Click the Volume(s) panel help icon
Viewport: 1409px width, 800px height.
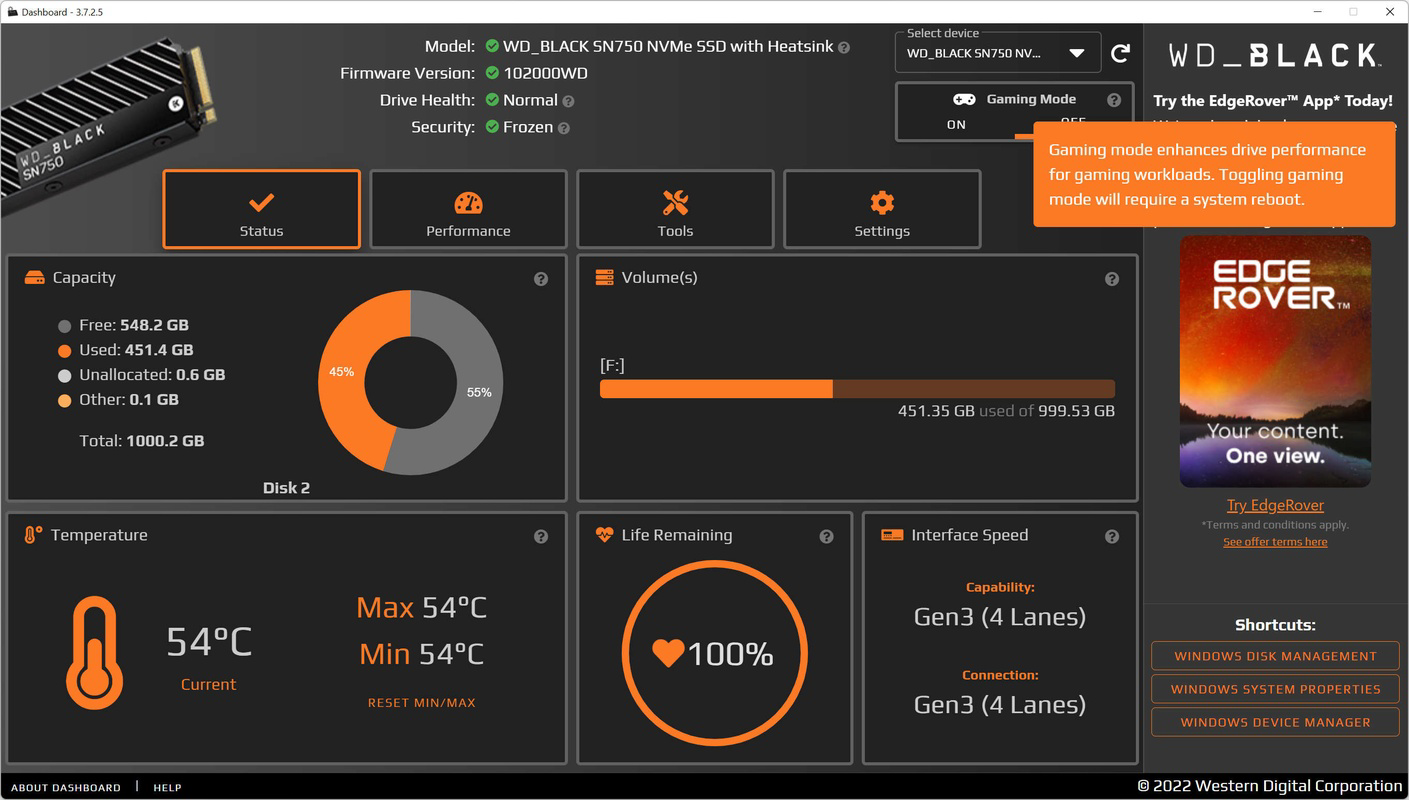click(x=1112, y=279)
